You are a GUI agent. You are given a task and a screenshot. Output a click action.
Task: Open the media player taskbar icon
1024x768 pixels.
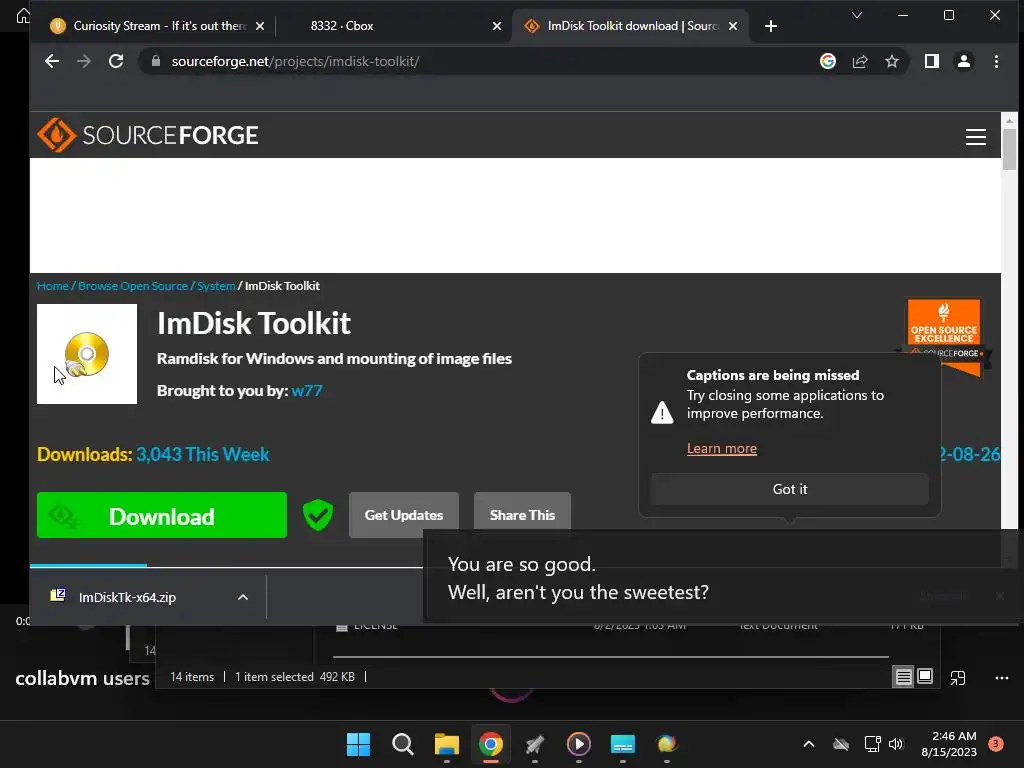[x=579, y=744]
